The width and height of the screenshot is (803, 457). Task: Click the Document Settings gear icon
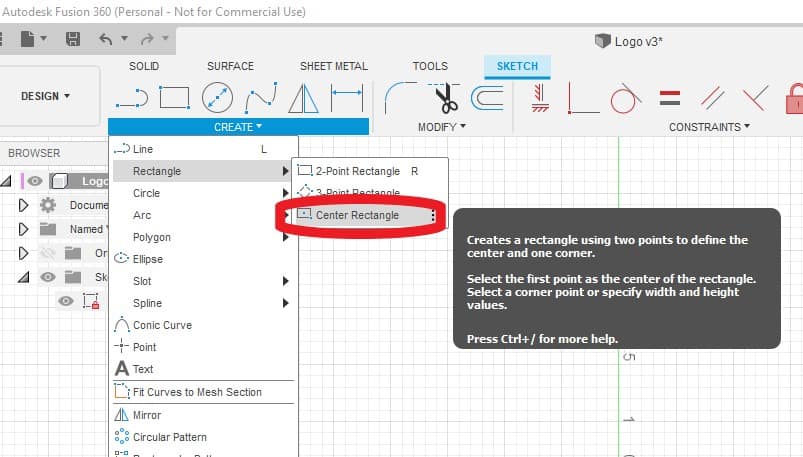(x=48, y=205)
